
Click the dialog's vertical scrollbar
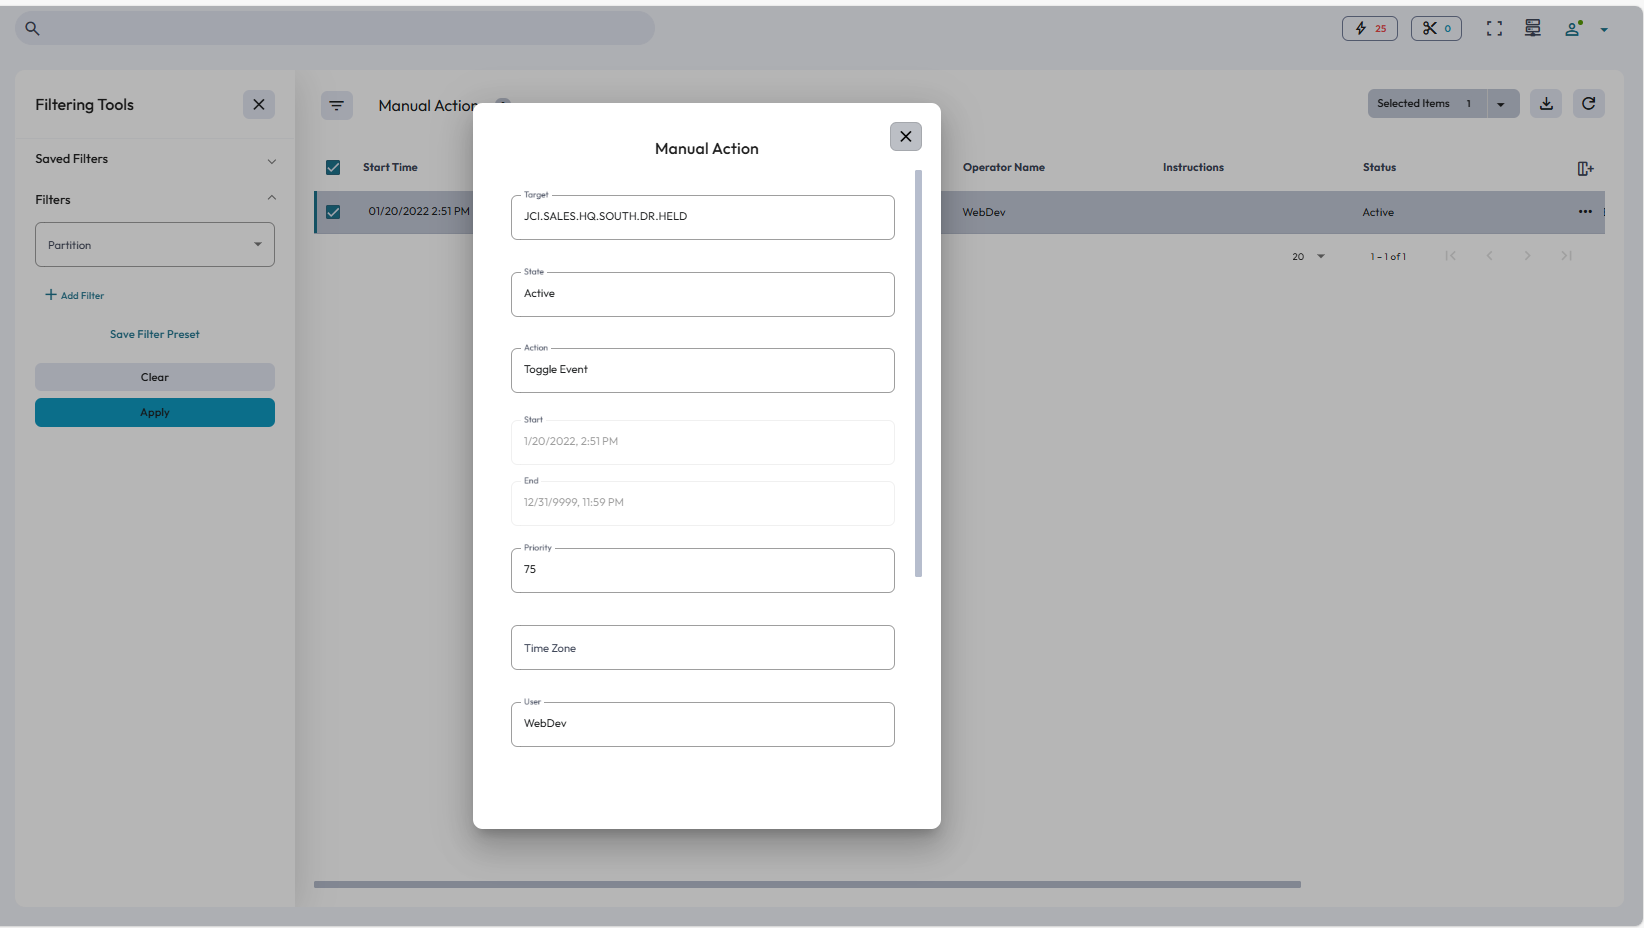pyautogui.click(x=918, y=373)
